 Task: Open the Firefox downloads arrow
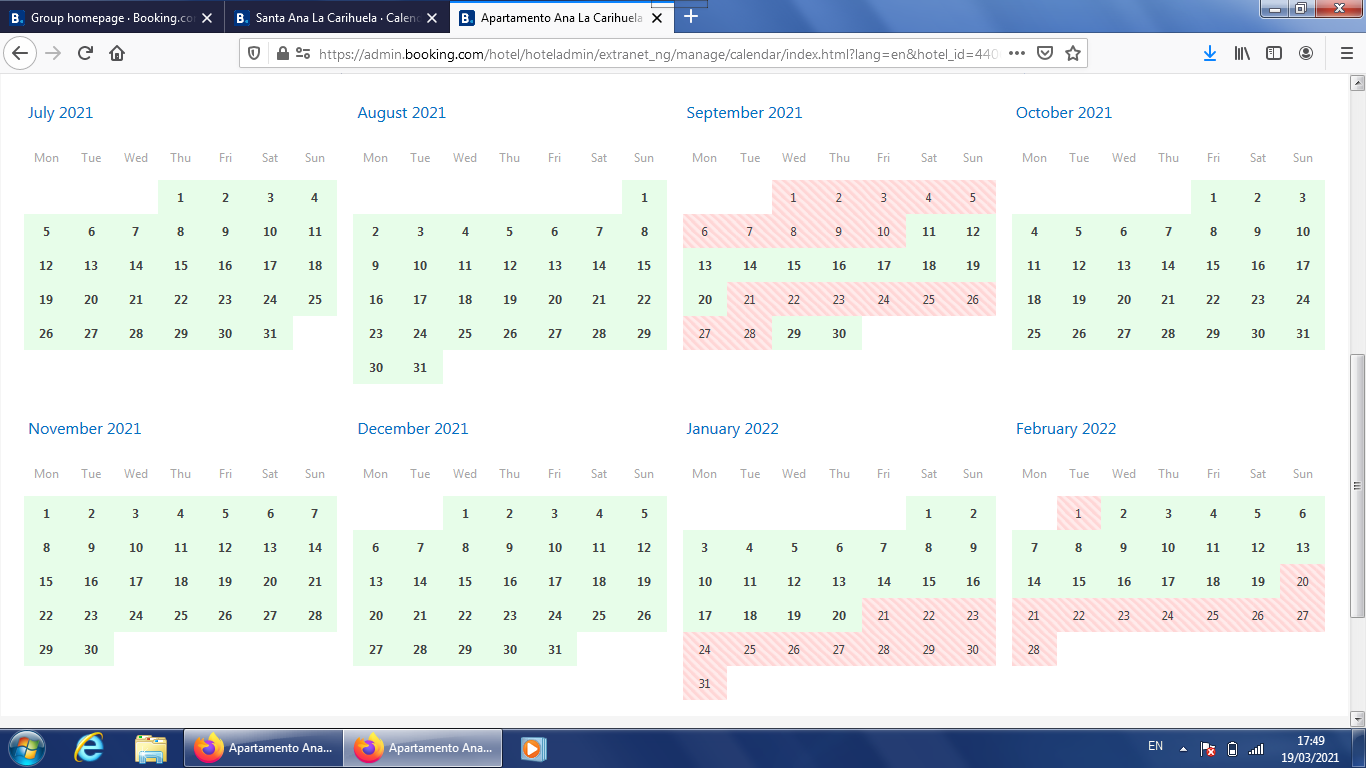(1209, 54)
